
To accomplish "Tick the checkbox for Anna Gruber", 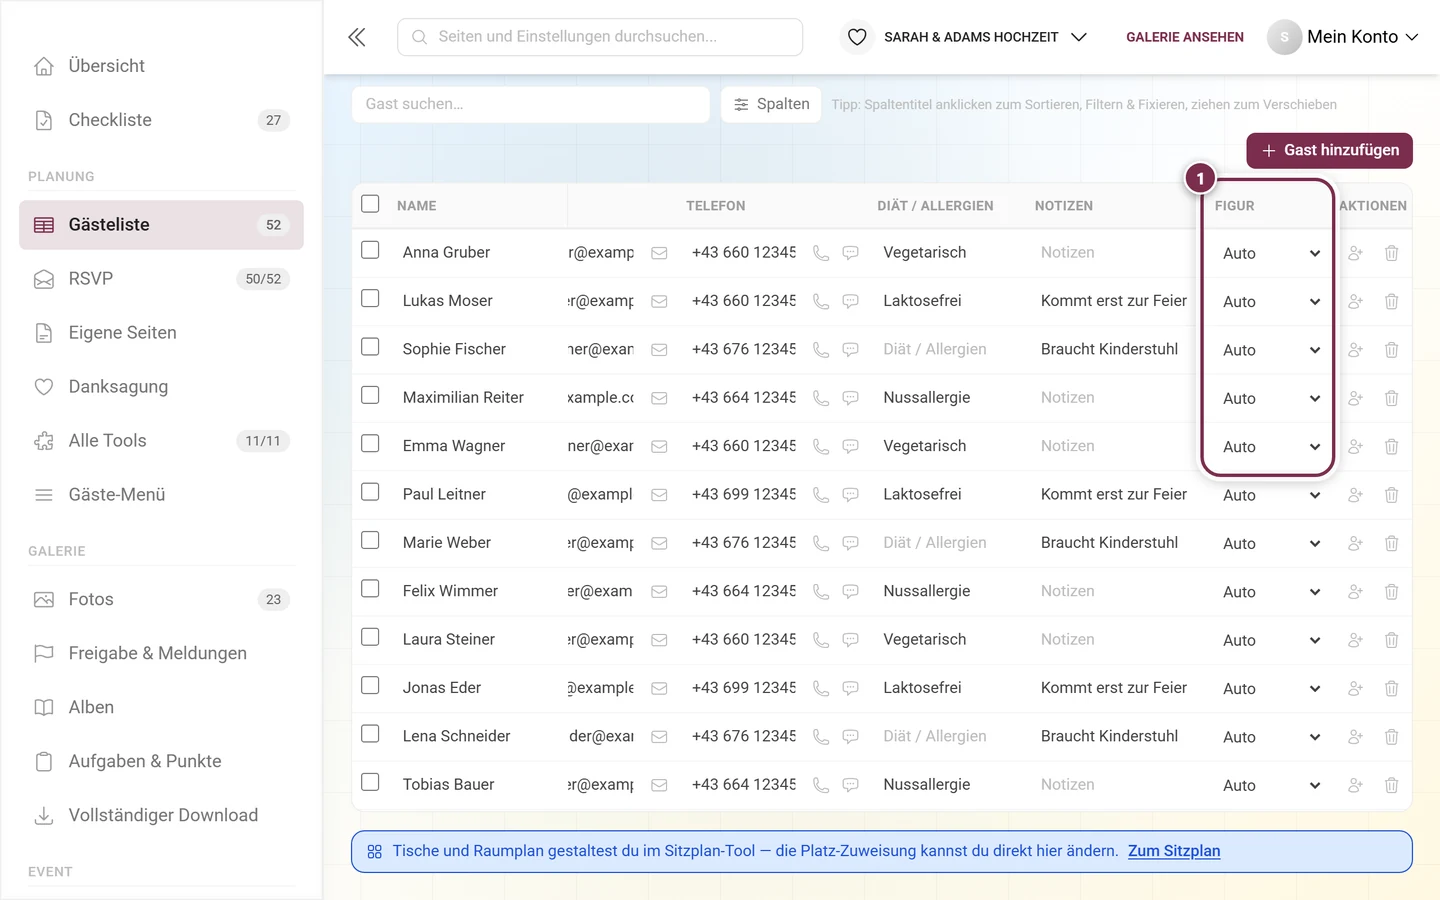I will [x=370, y=250].
